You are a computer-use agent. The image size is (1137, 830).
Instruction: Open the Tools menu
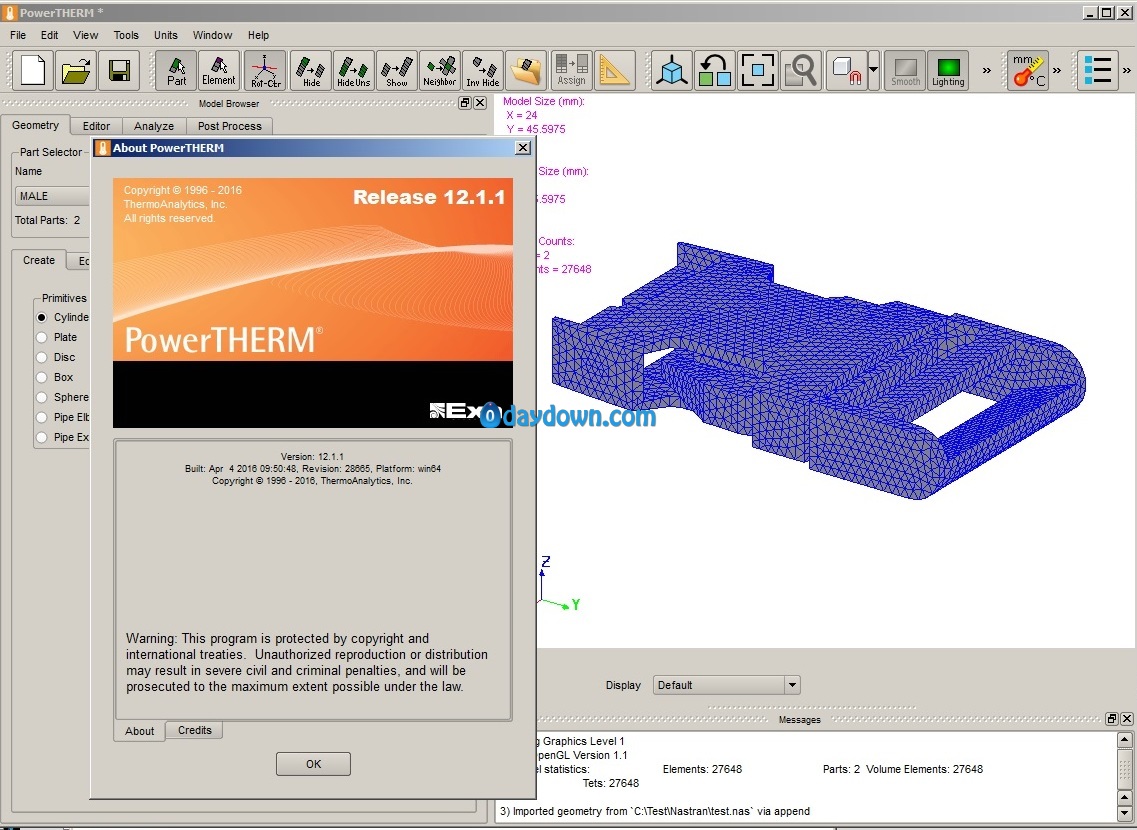coord(126,35)
